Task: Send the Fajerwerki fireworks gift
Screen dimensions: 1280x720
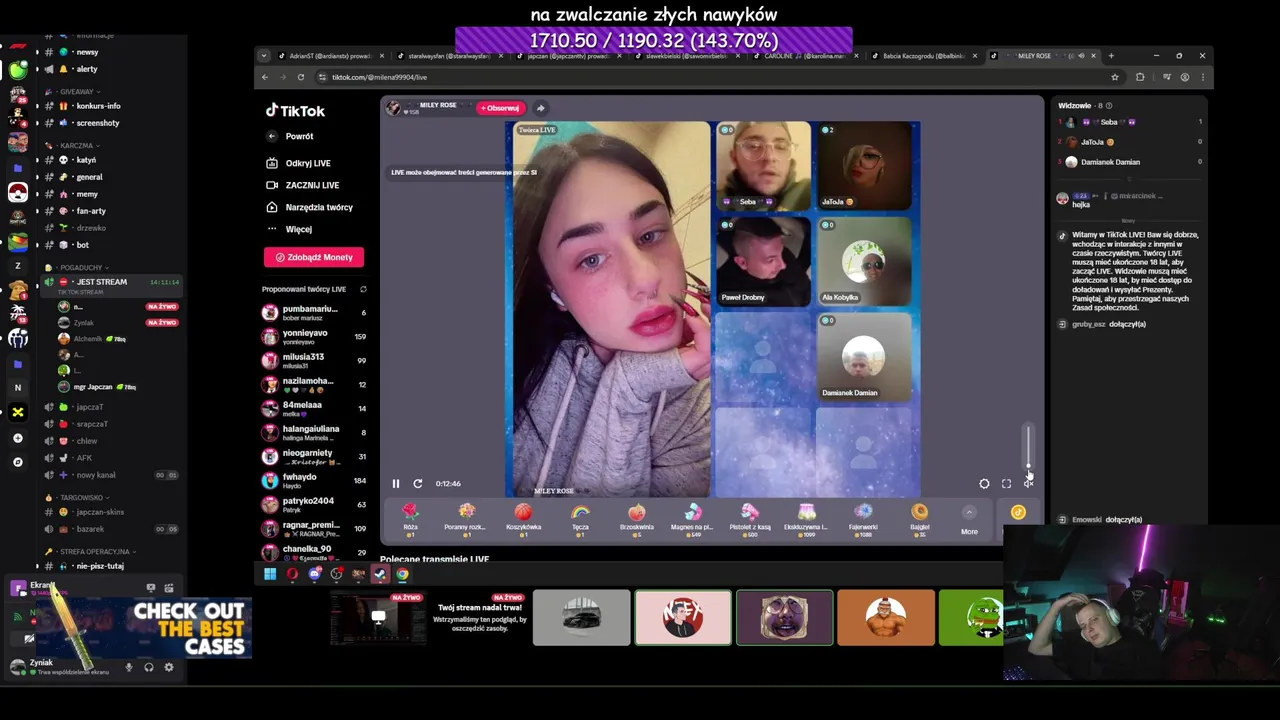Action: point(863,518)
